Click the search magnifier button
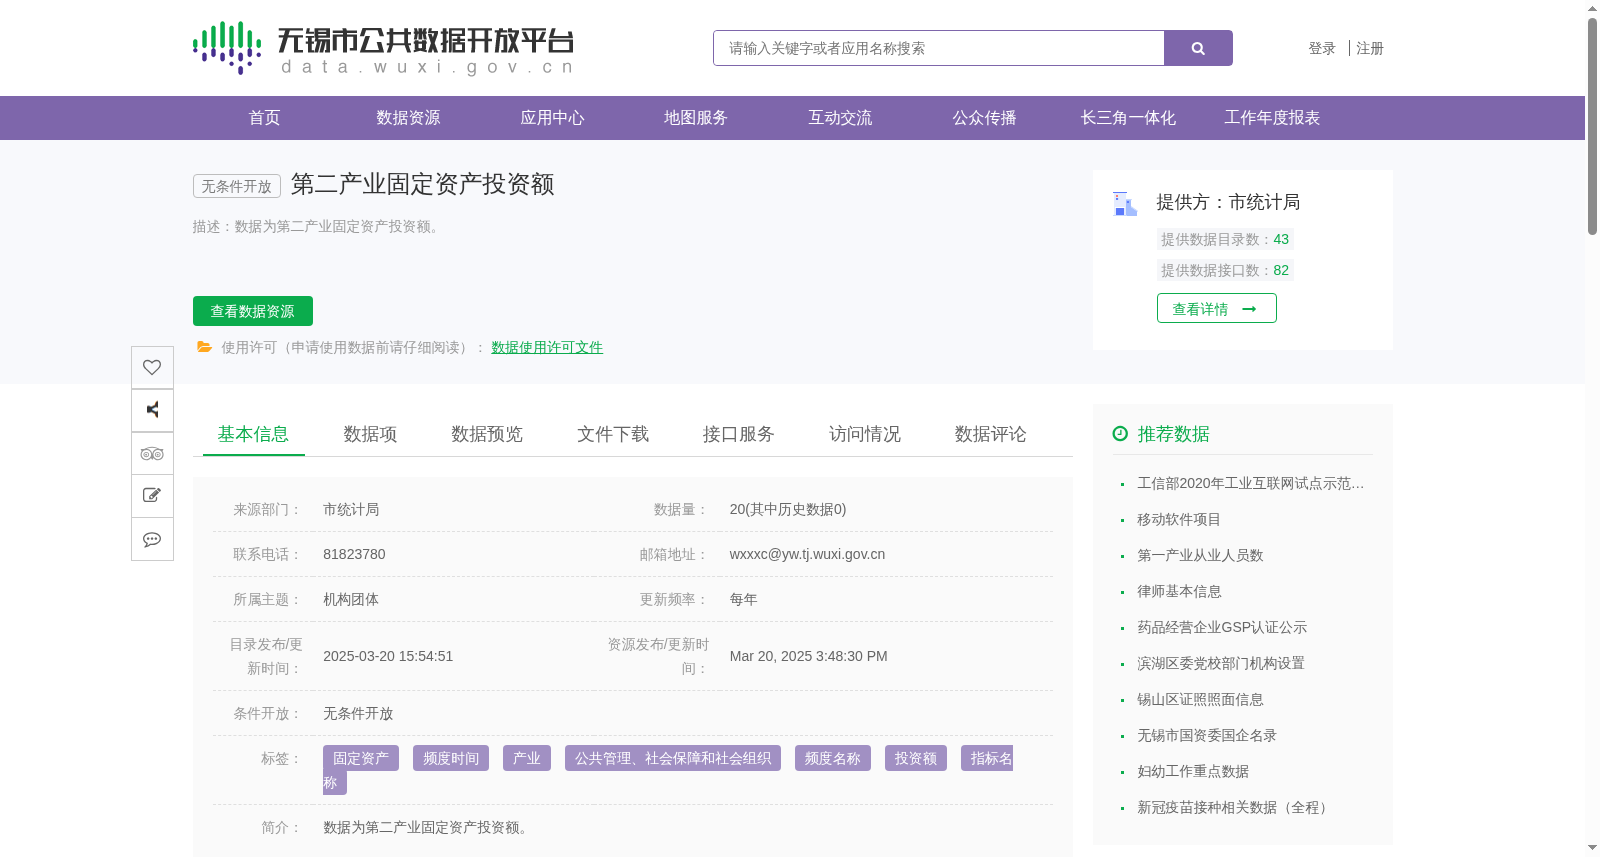This screenshot has width=1600, height=857. click(1198, 48)
